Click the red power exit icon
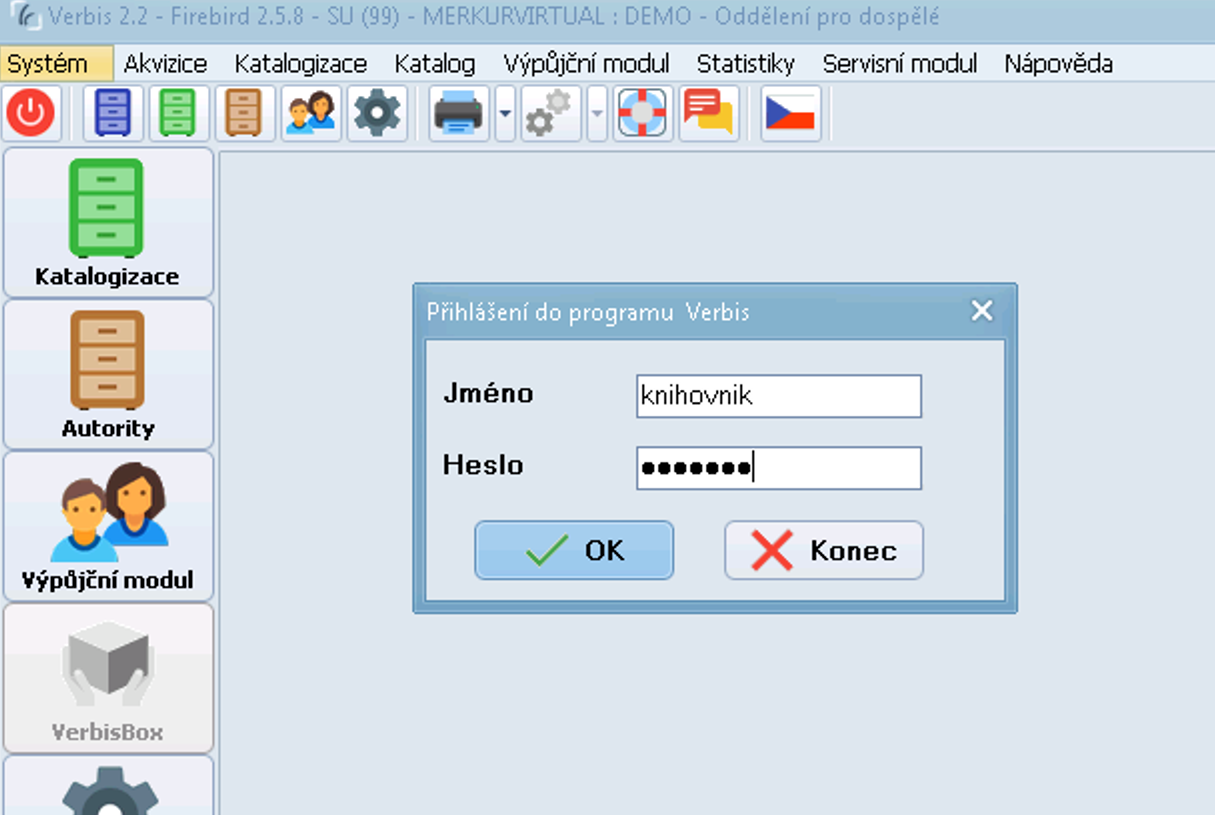1215x815 pixels. pyautogui.click(x=31, y=113)
